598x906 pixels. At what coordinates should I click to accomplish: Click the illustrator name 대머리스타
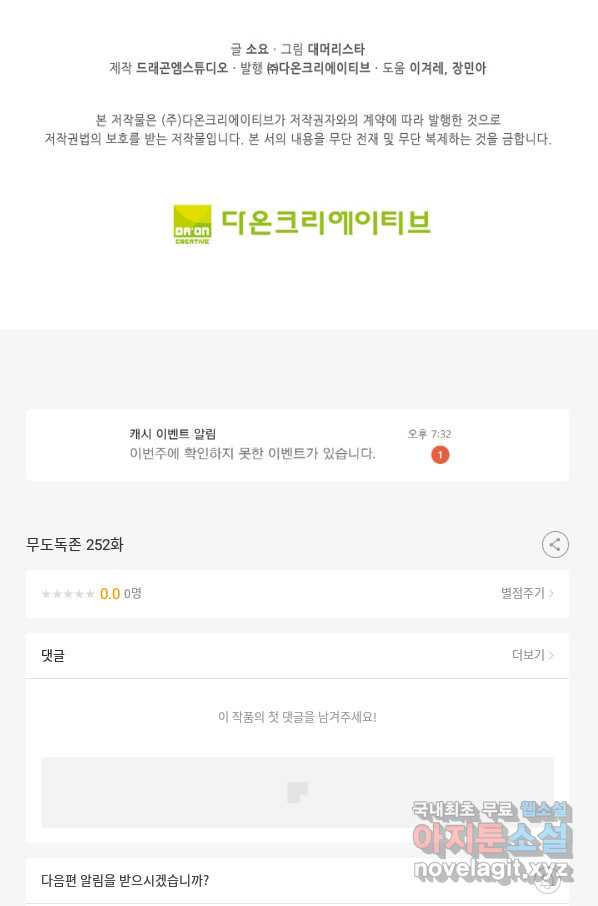[x=336, y=49]
